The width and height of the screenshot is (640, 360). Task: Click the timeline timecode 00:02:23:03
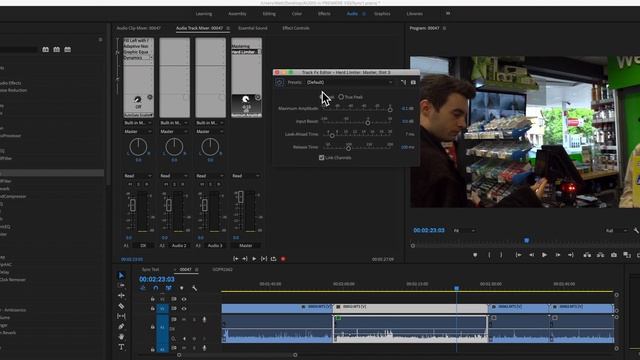[x=157, y=279]
